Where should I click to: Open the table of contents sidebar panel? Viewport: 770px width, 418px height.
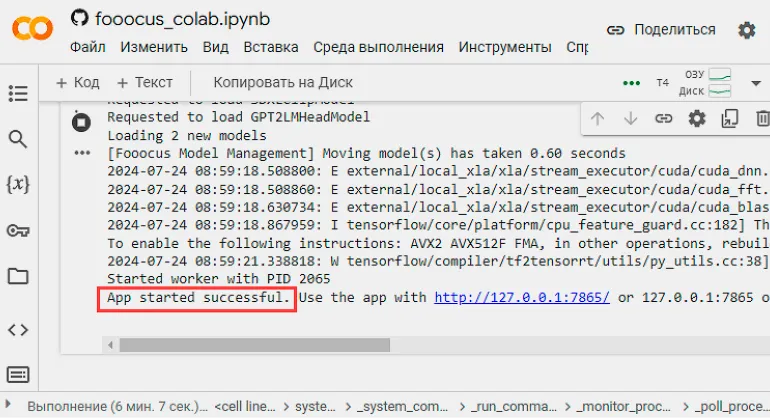click(x=18, y=93)
